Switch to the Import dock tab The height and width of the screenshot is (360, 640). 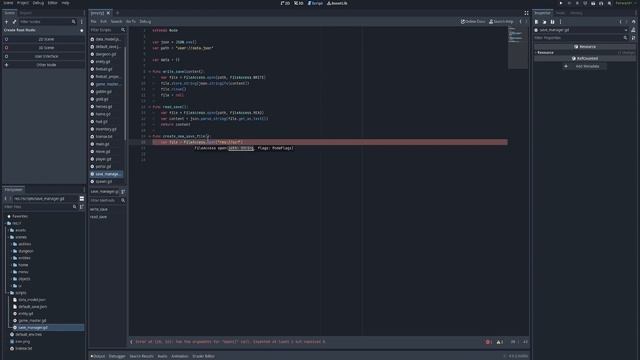click(x=25, y=13)
